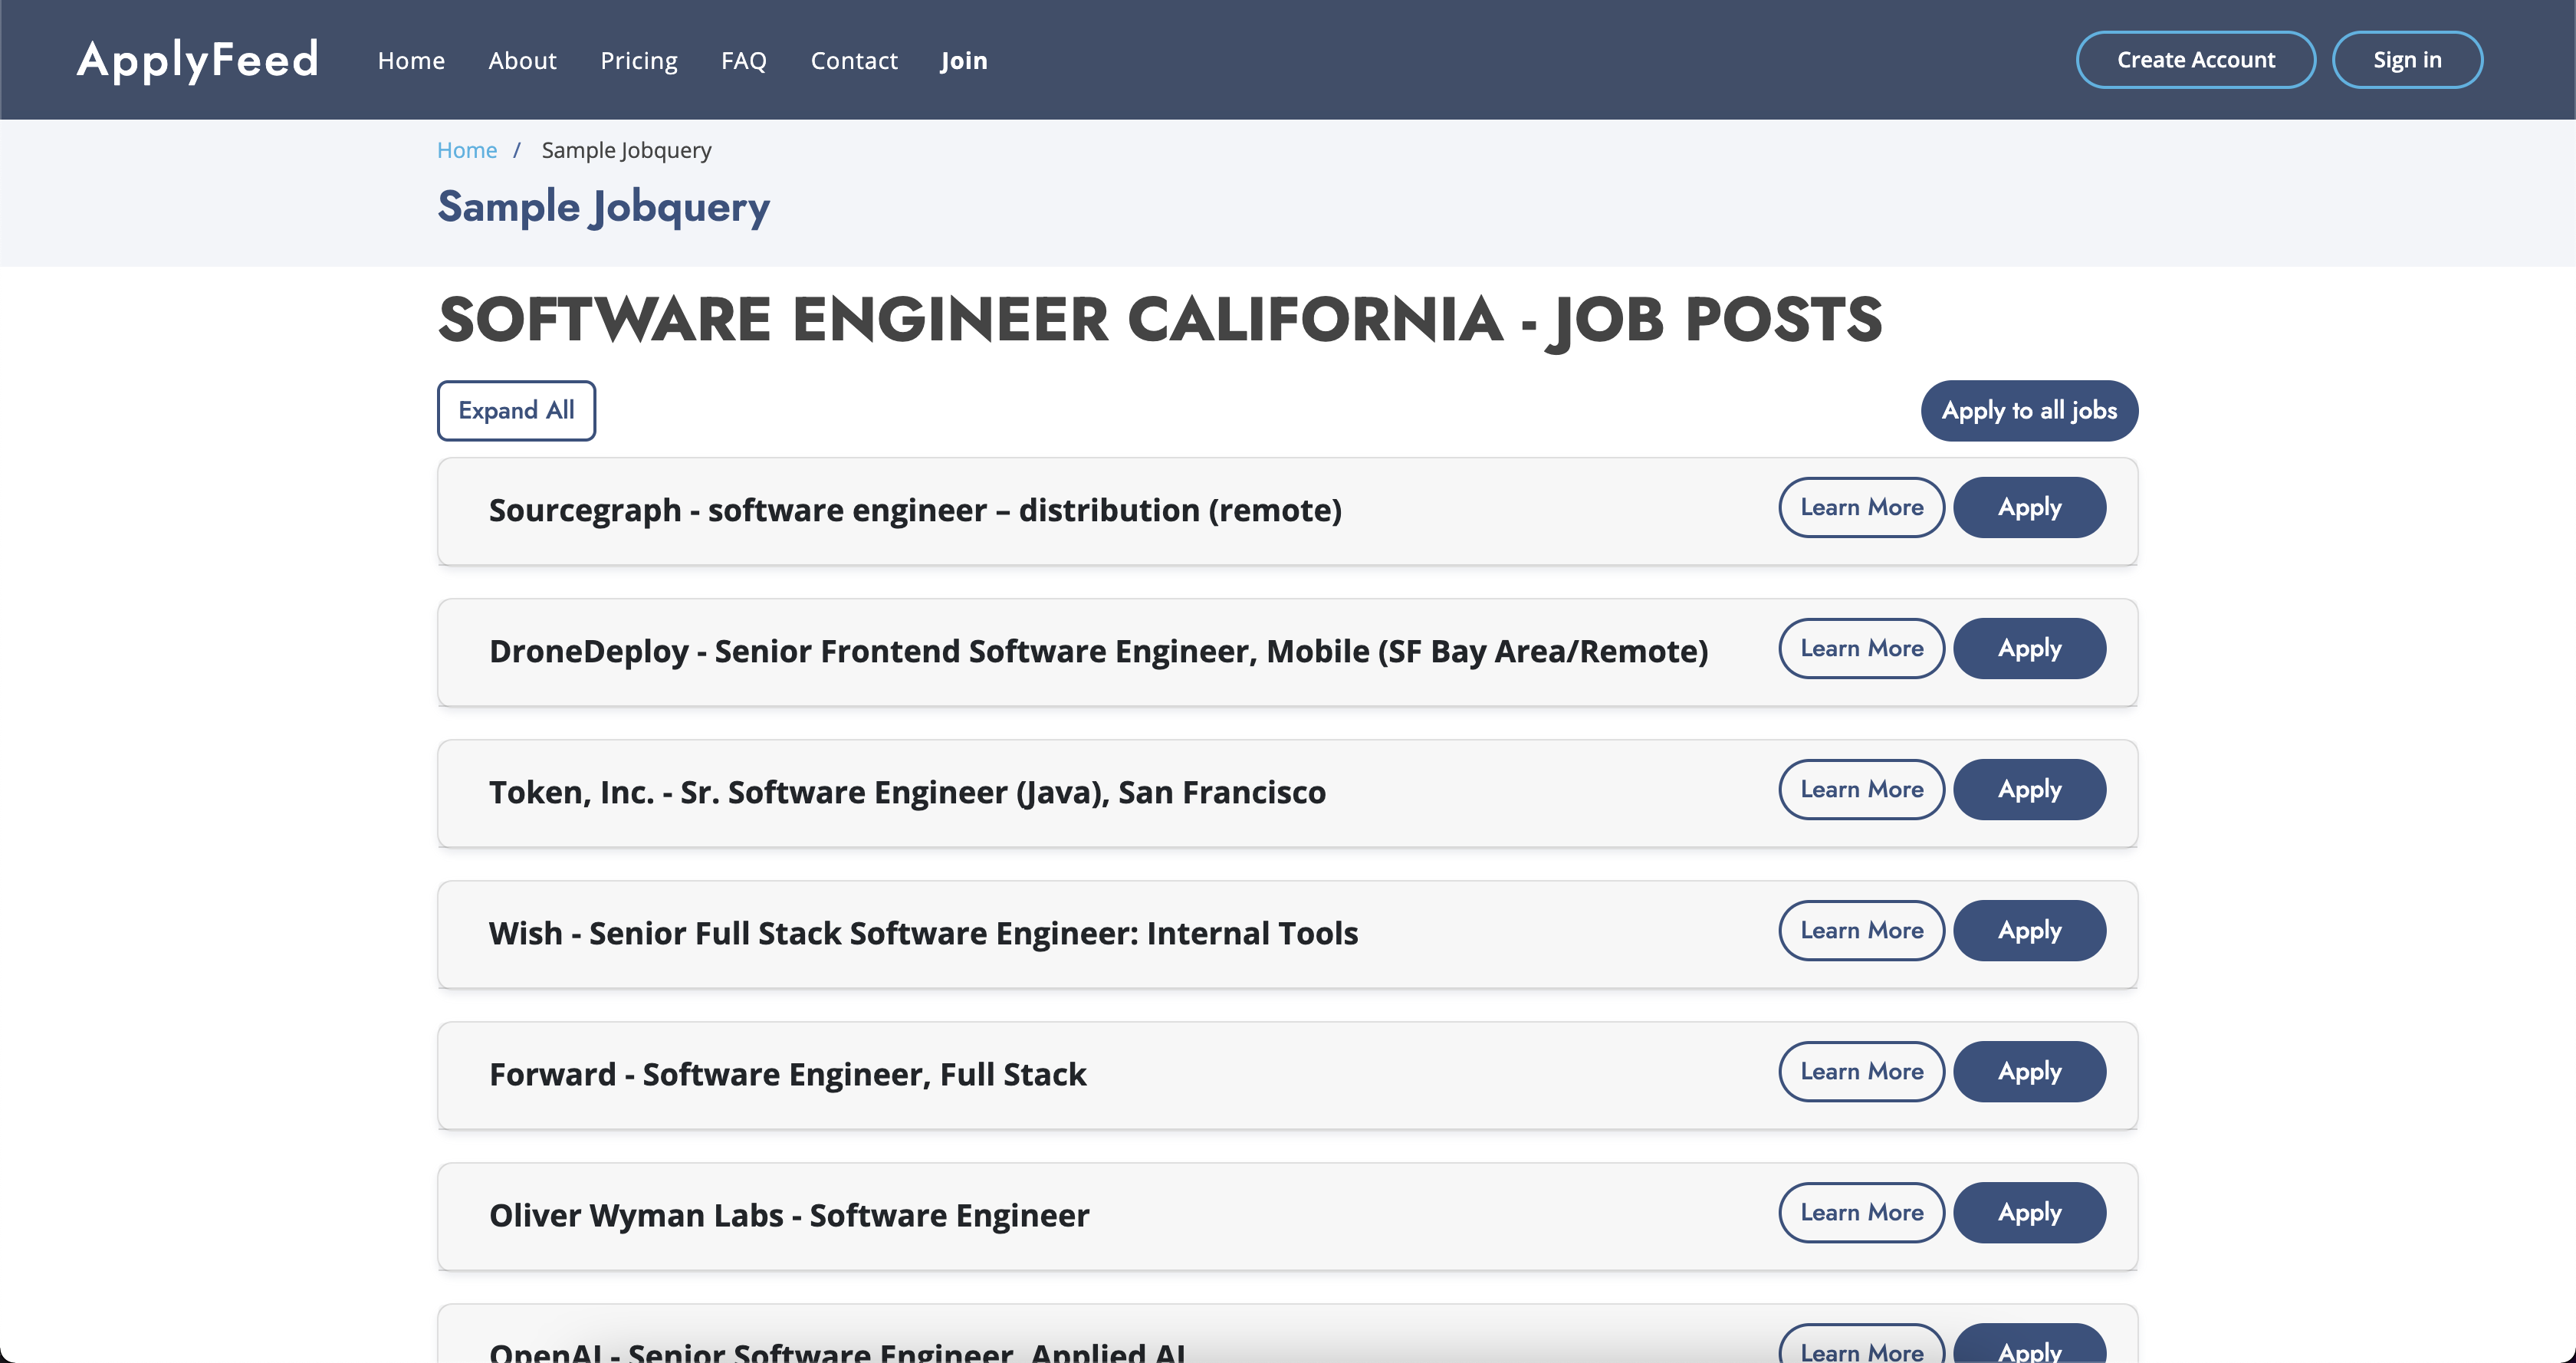Click Apply to all jobs
This screenshot has height=1363, width=2576.
point(2029,410)
